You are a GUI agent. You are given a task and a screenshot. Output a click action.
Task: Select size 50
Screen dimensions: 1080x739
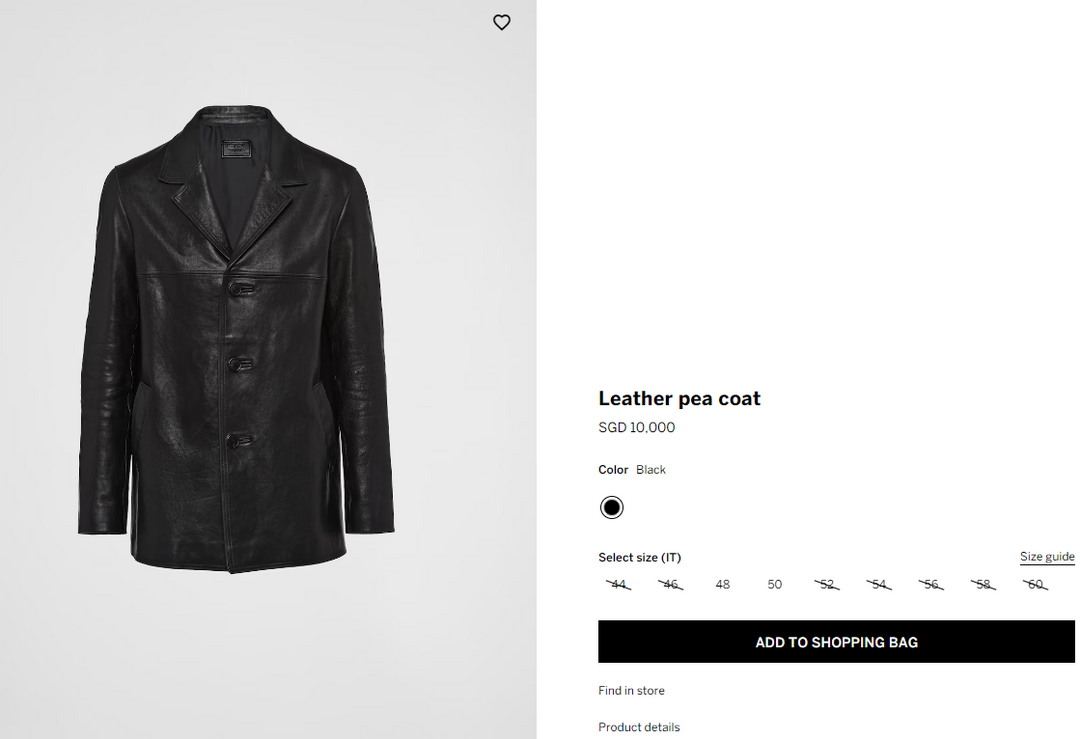pyautogui.click(x=775, y=585)
